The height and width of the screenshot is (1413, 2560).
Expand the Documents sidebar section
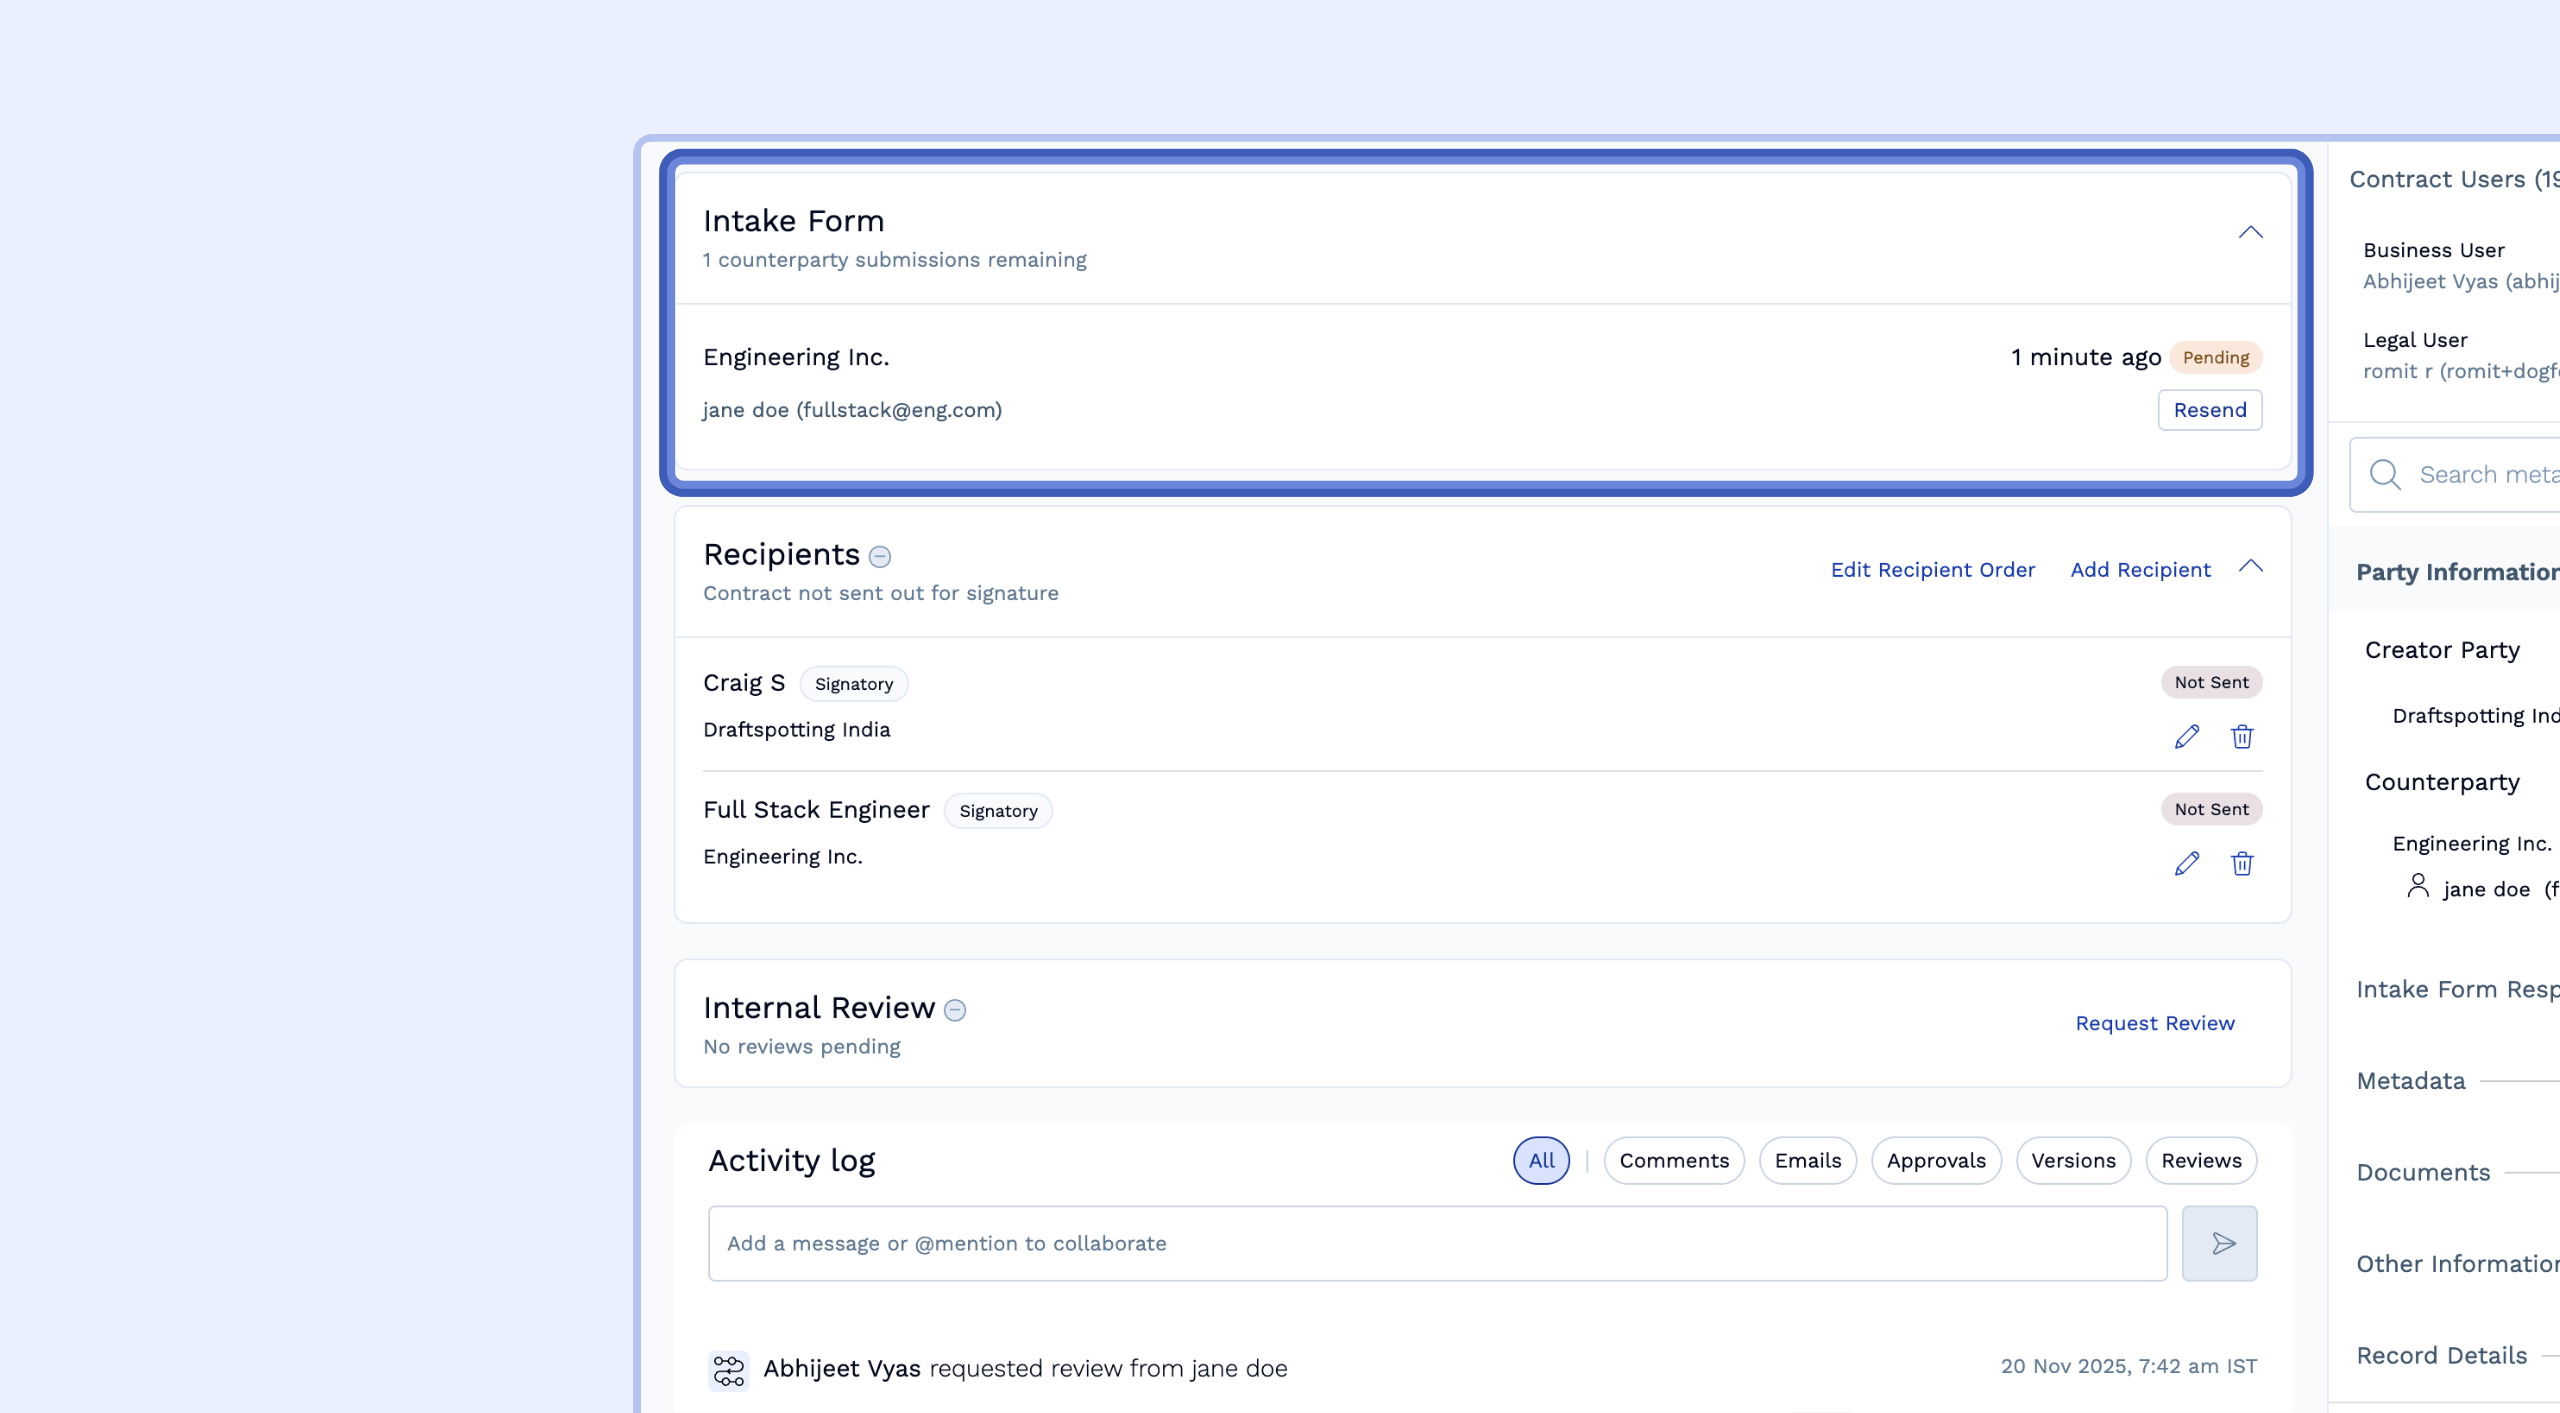coord(2423,1172)
